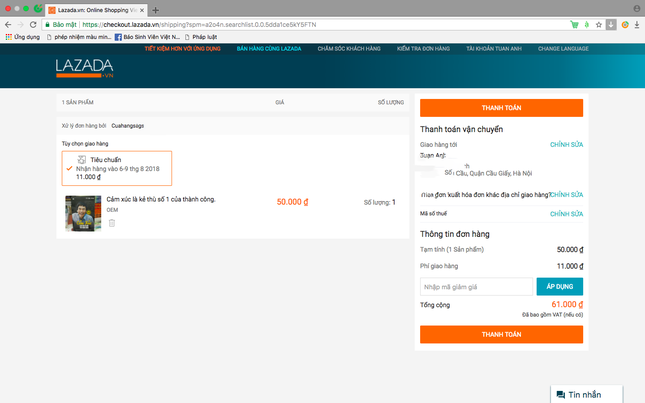Image resolution: width=645 pixels, height=403 pixels.
Task: Bookmark page with the star icon
Action: coord(599,25)
